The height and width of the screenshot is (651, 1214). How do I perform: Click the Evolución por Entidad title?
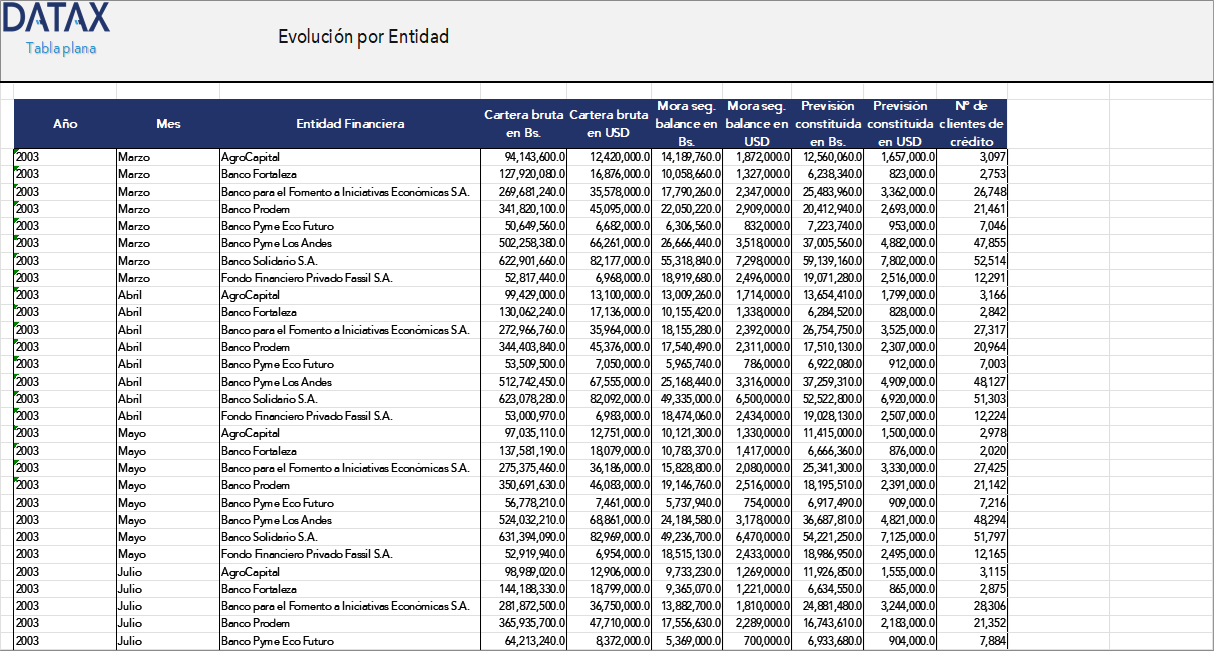[x=363, y=37]
